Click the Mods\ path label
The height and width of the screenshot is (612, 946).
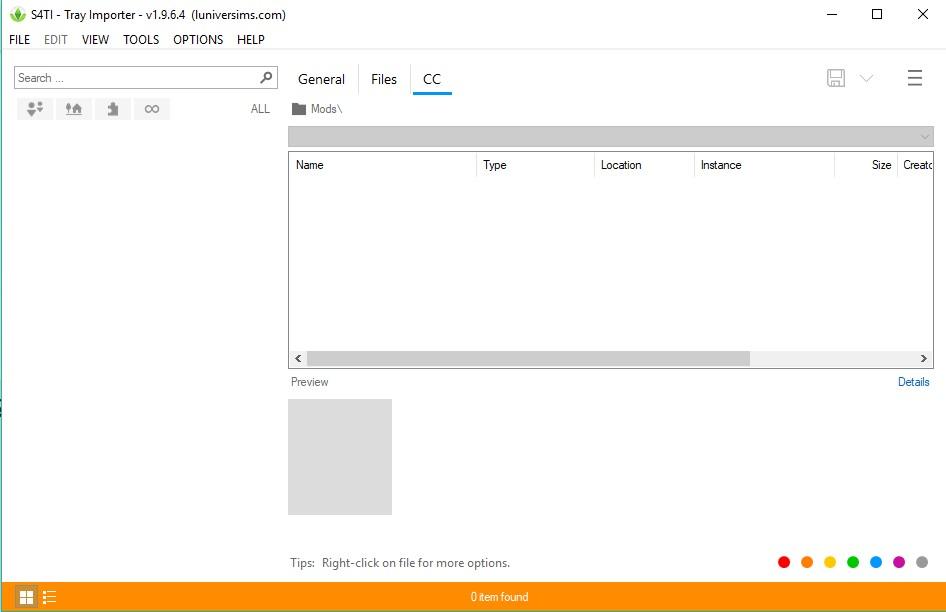pyautogui.click(x=326, y=109)
